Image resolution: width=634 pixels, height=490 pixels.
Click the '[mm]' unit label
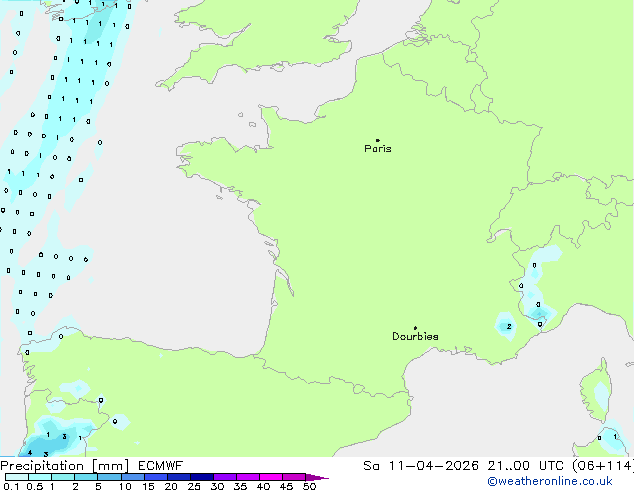pos(111,466)
